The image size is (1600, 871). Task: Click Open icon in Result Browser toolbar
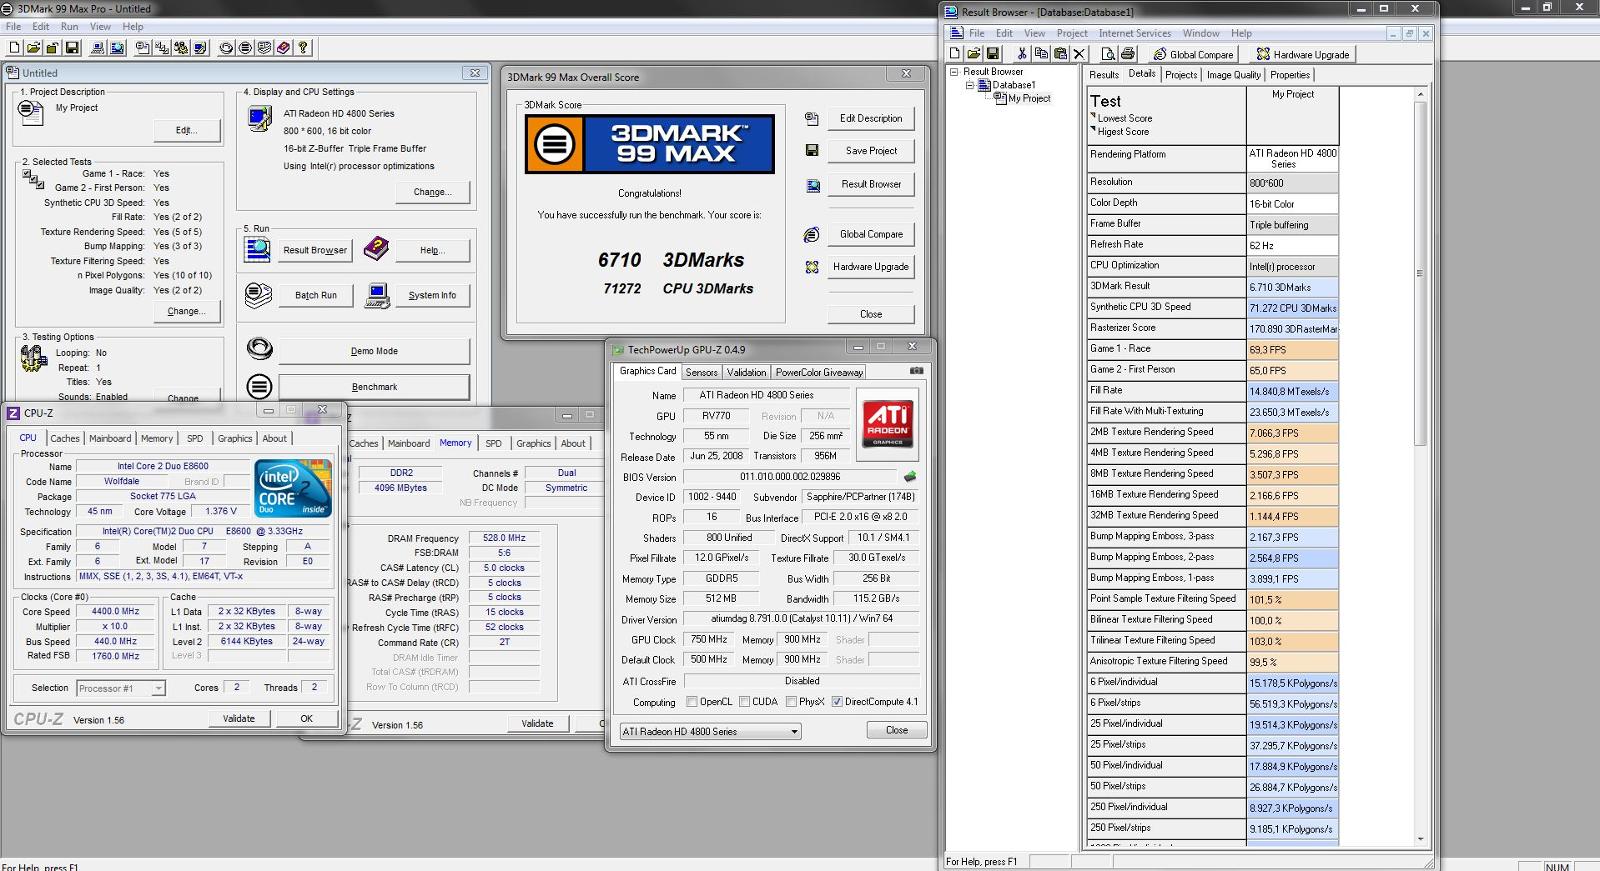974,53
